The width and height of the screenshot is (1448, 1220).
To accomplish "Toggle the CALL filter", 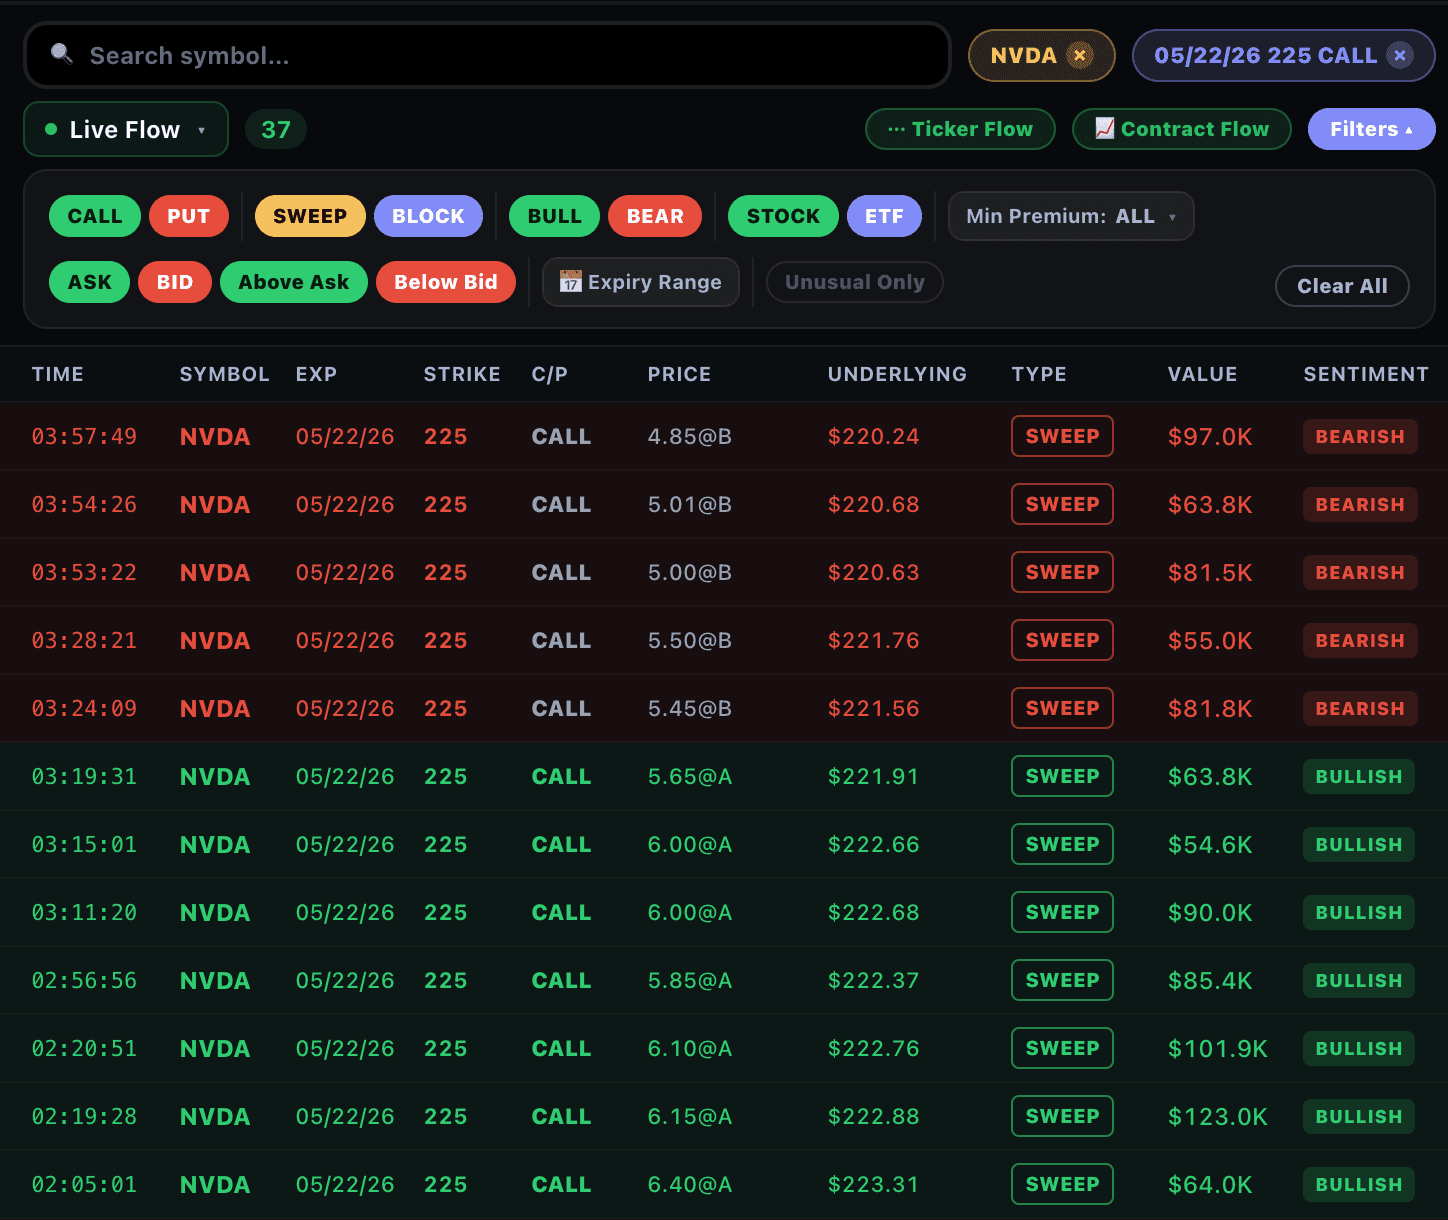I will [95, 216].
